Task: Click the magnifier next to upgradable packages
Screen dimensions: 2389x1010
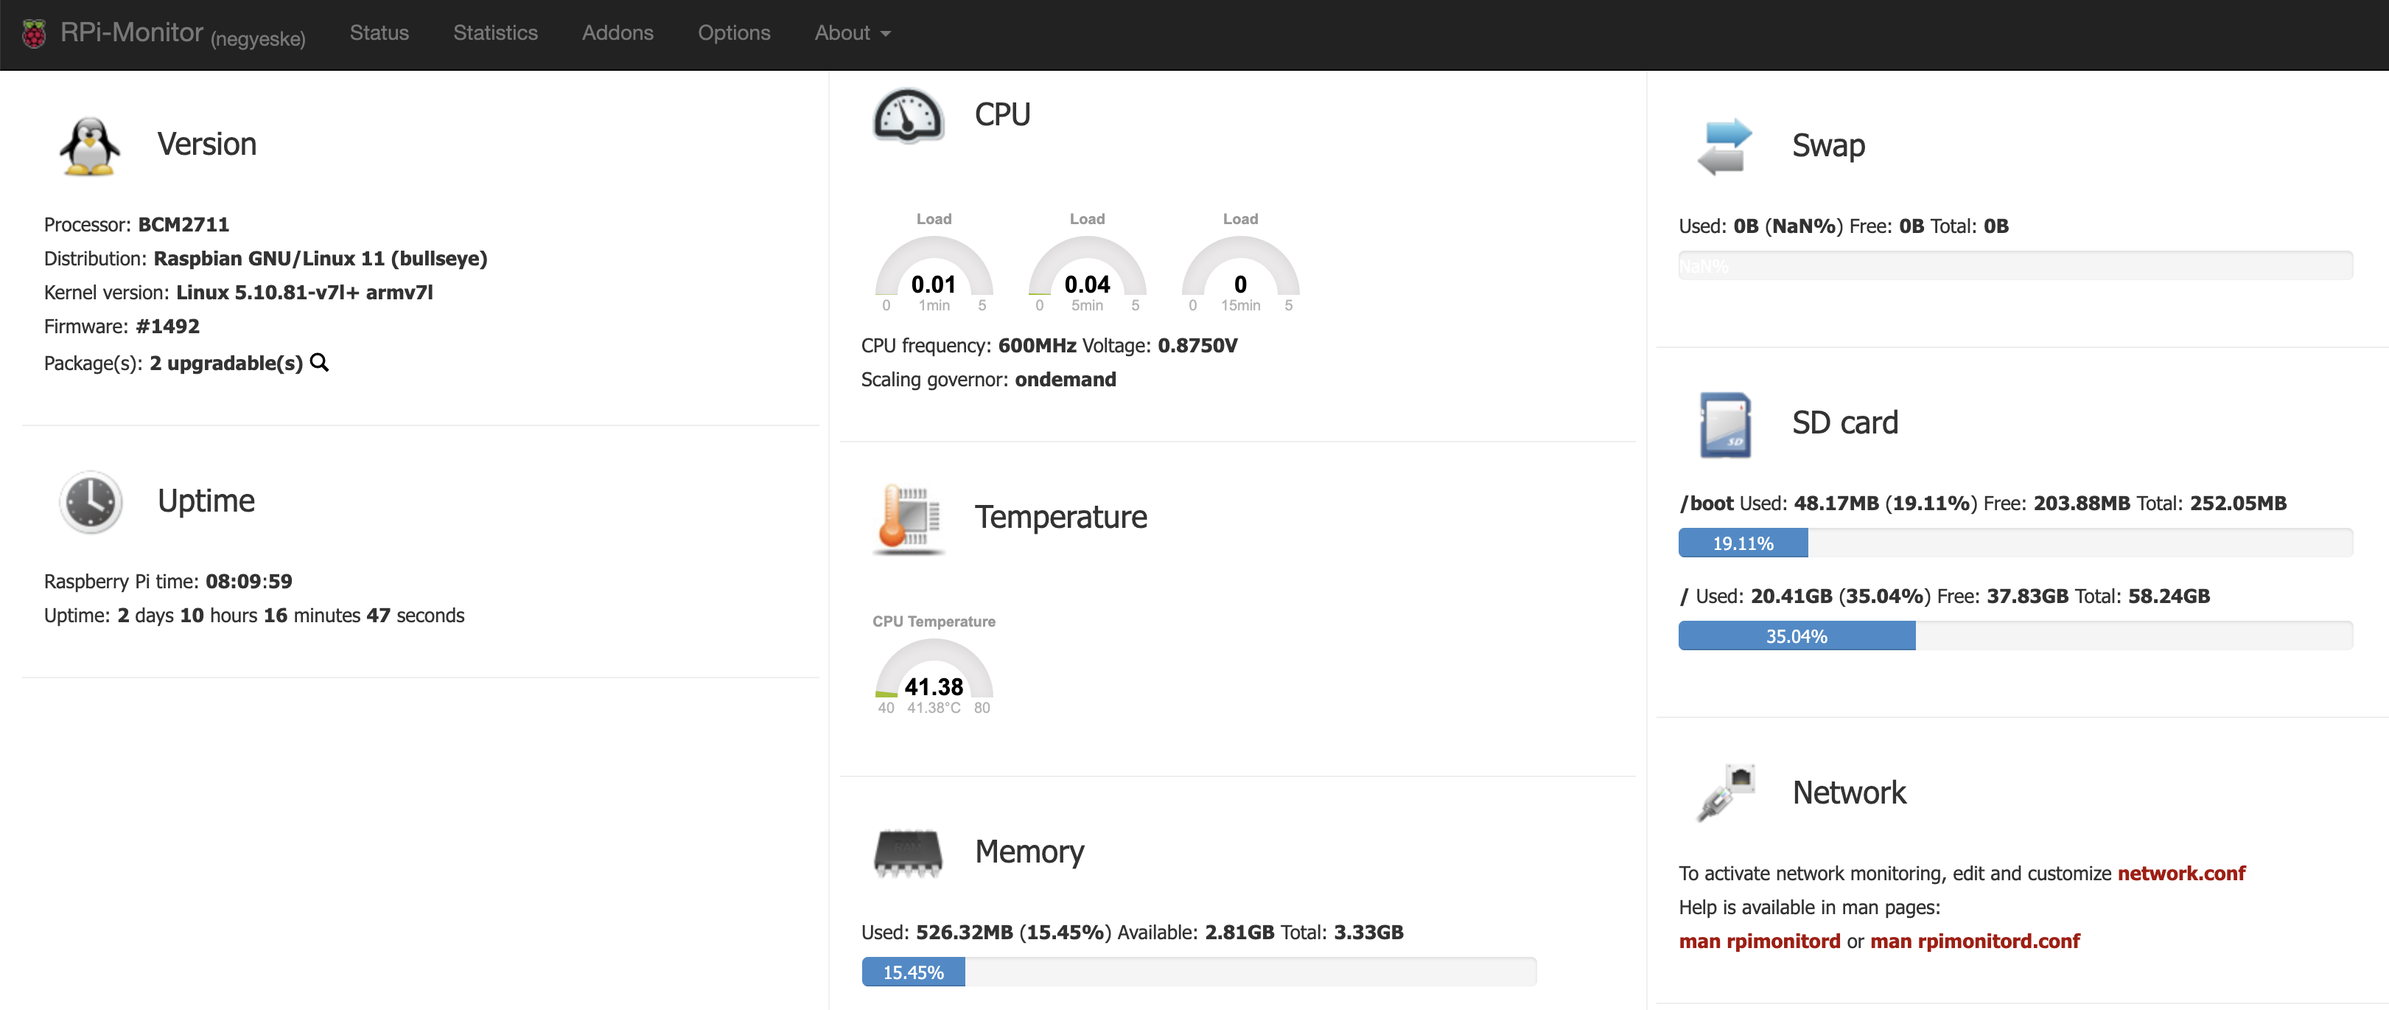Action: 320,363
